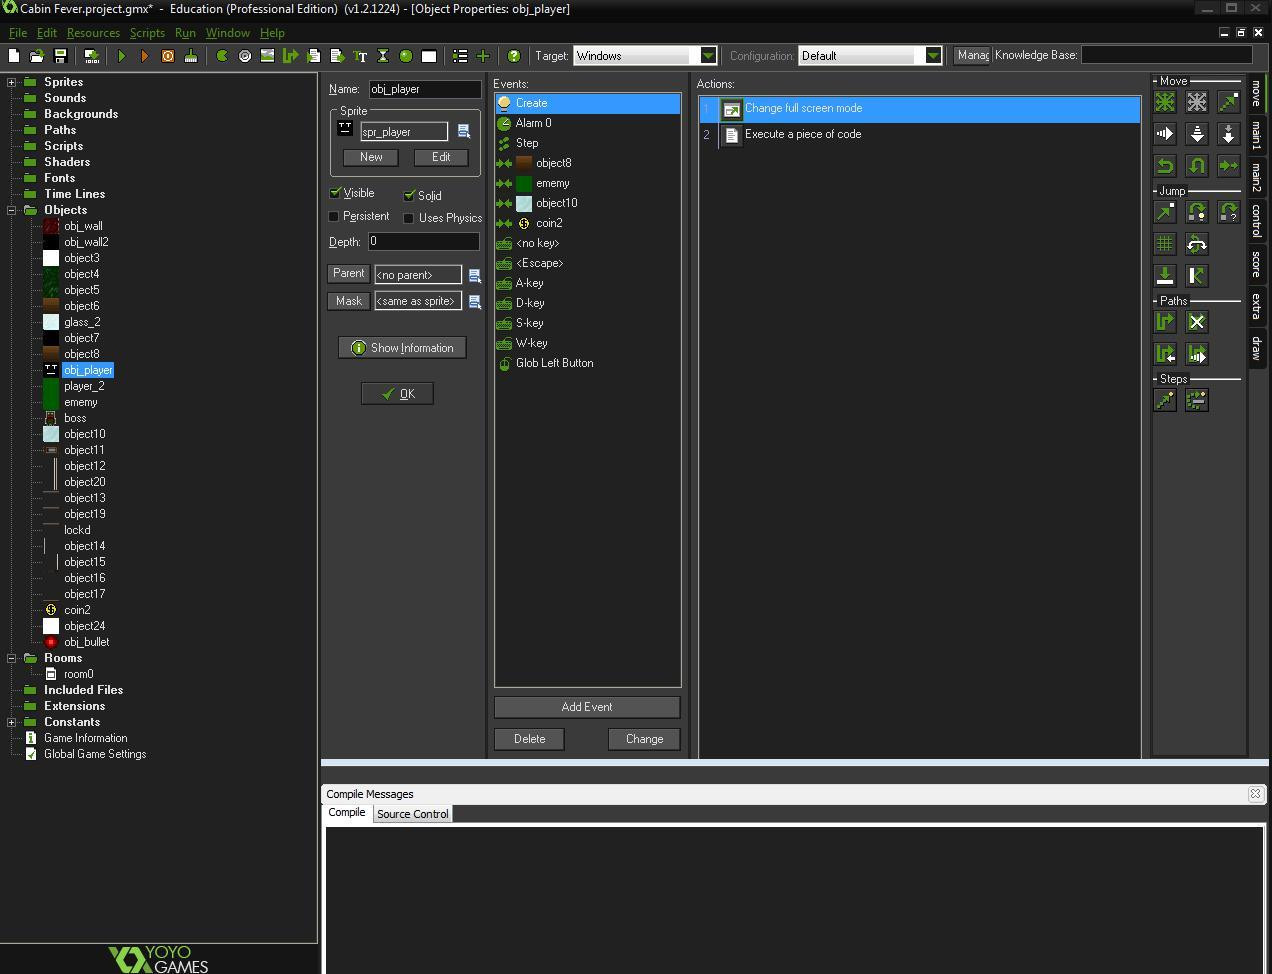This screenshot has width=1272, height=974.
Task: Open the help question mark icon
Action: pyautogui.click(x=514, y=56)
